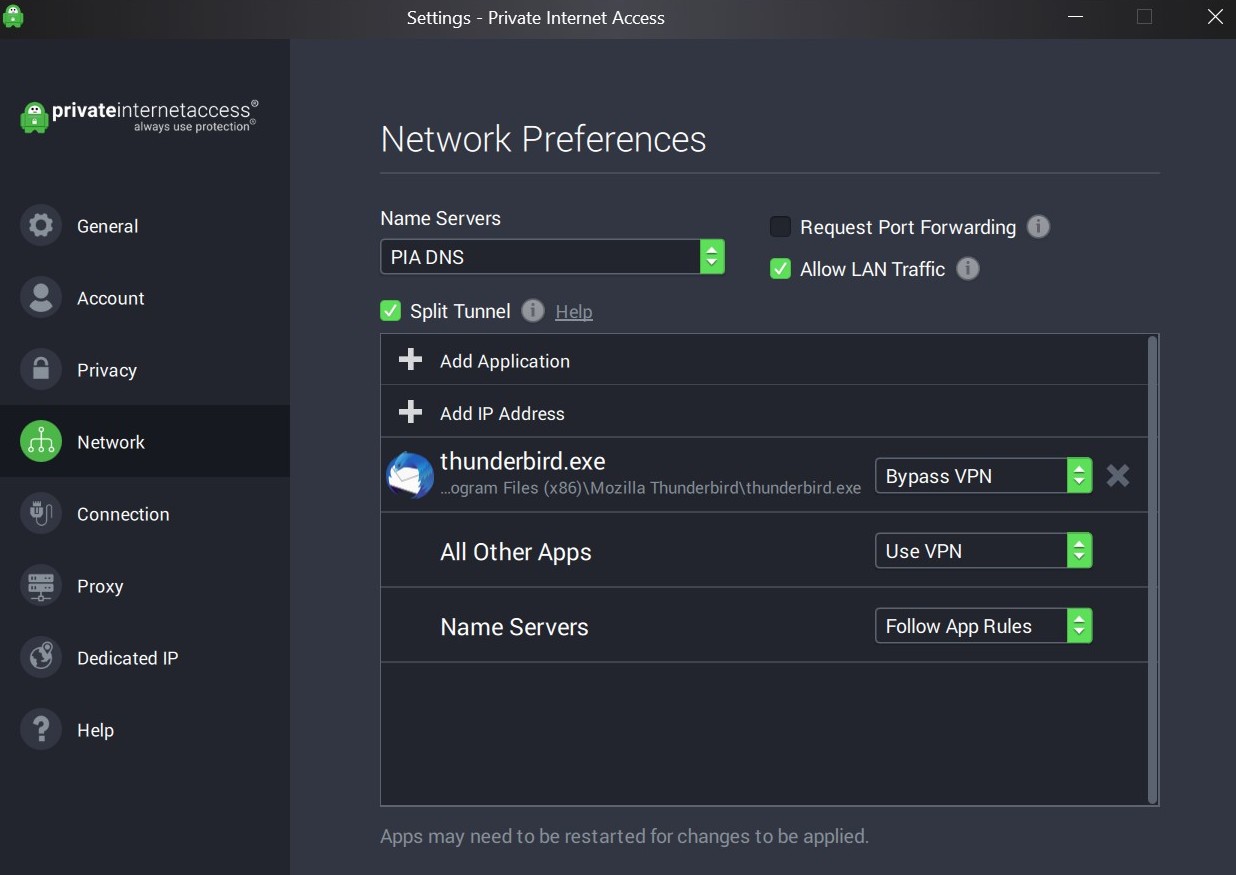
Task: Switch to the Network settings tab
Action: (110, 442)
